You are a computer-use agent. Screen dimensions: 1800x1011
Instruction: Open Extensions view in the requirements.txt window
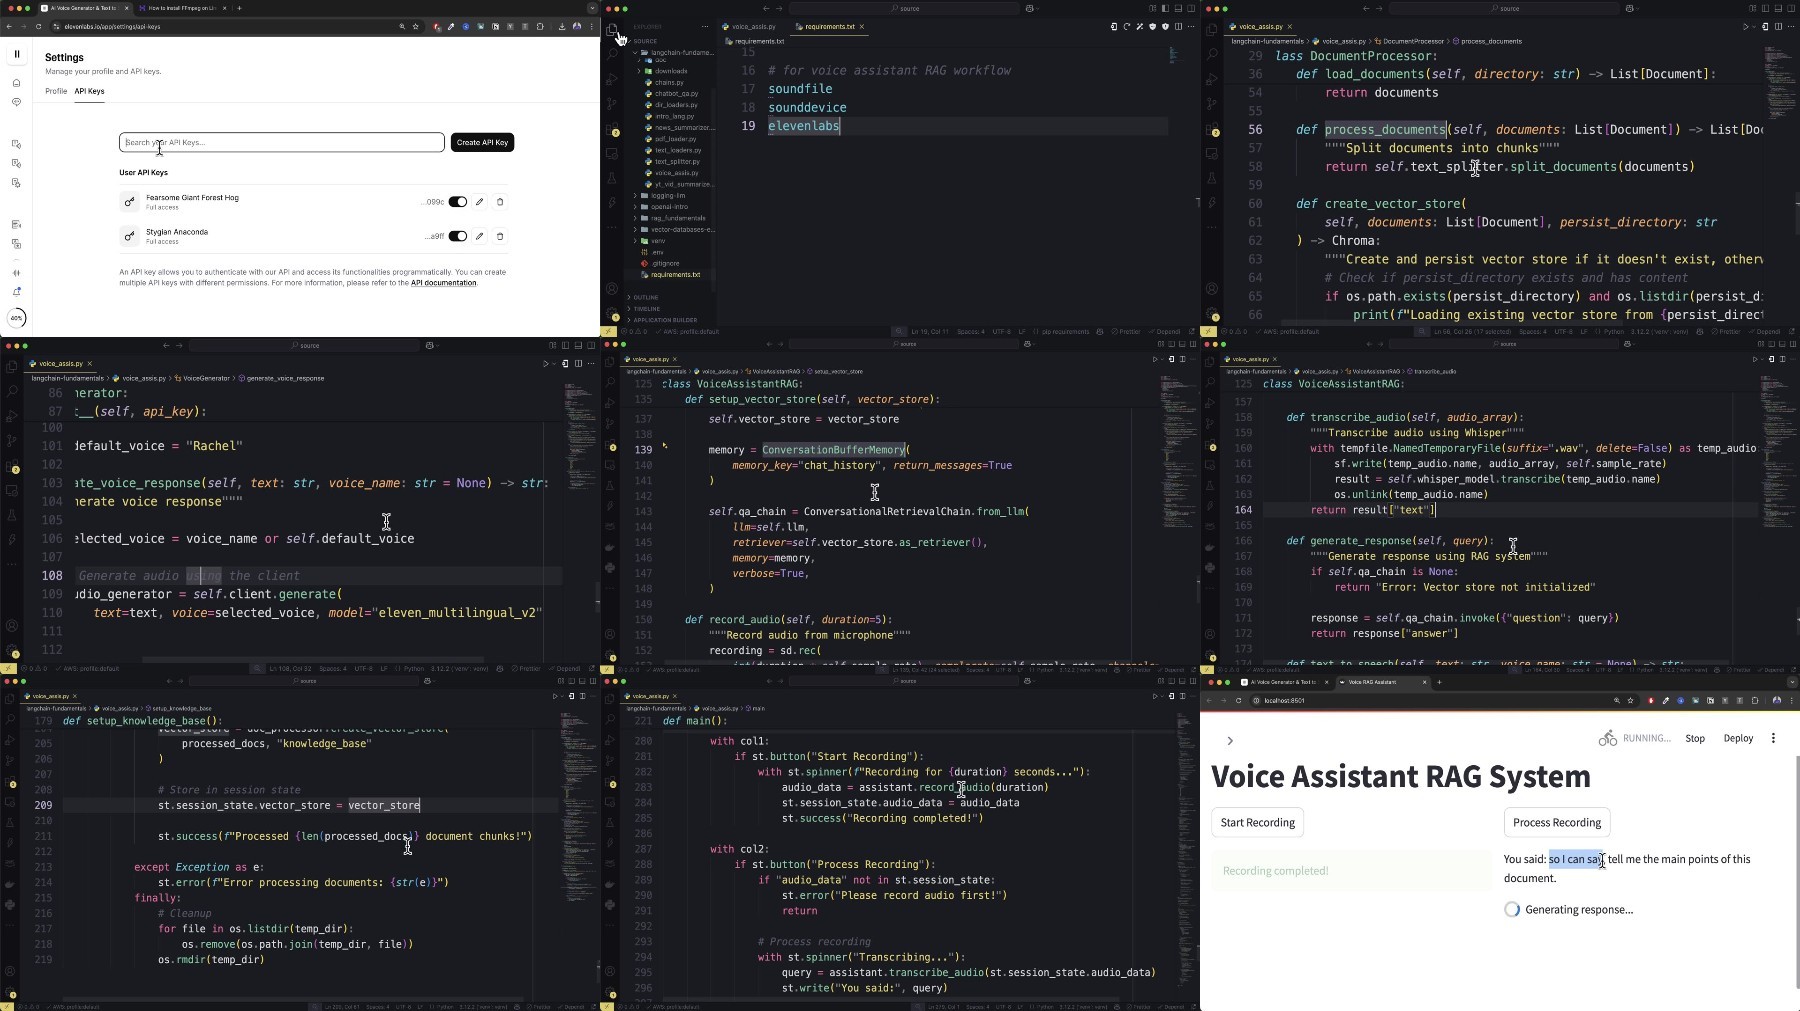click(612, 129)
